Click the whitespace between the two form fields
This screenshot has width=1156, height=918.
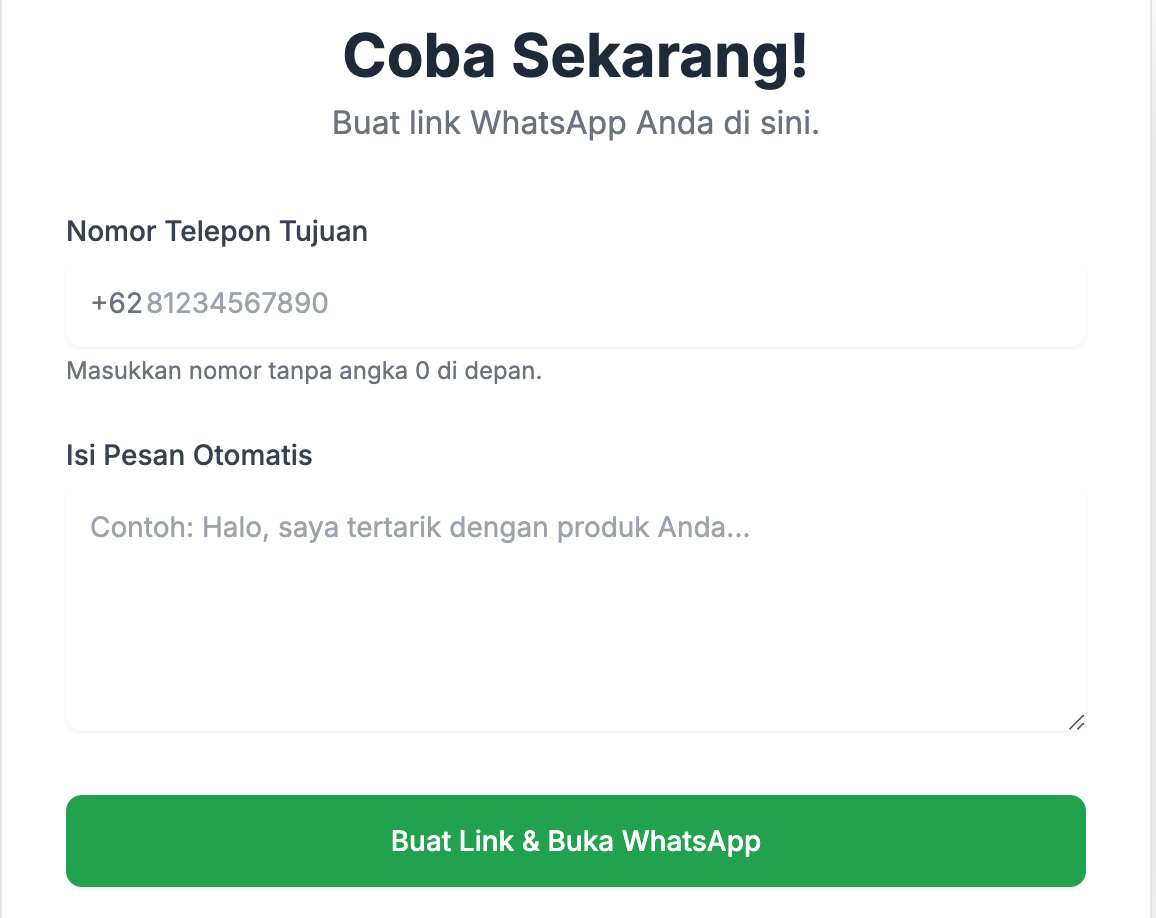point(576,415)
